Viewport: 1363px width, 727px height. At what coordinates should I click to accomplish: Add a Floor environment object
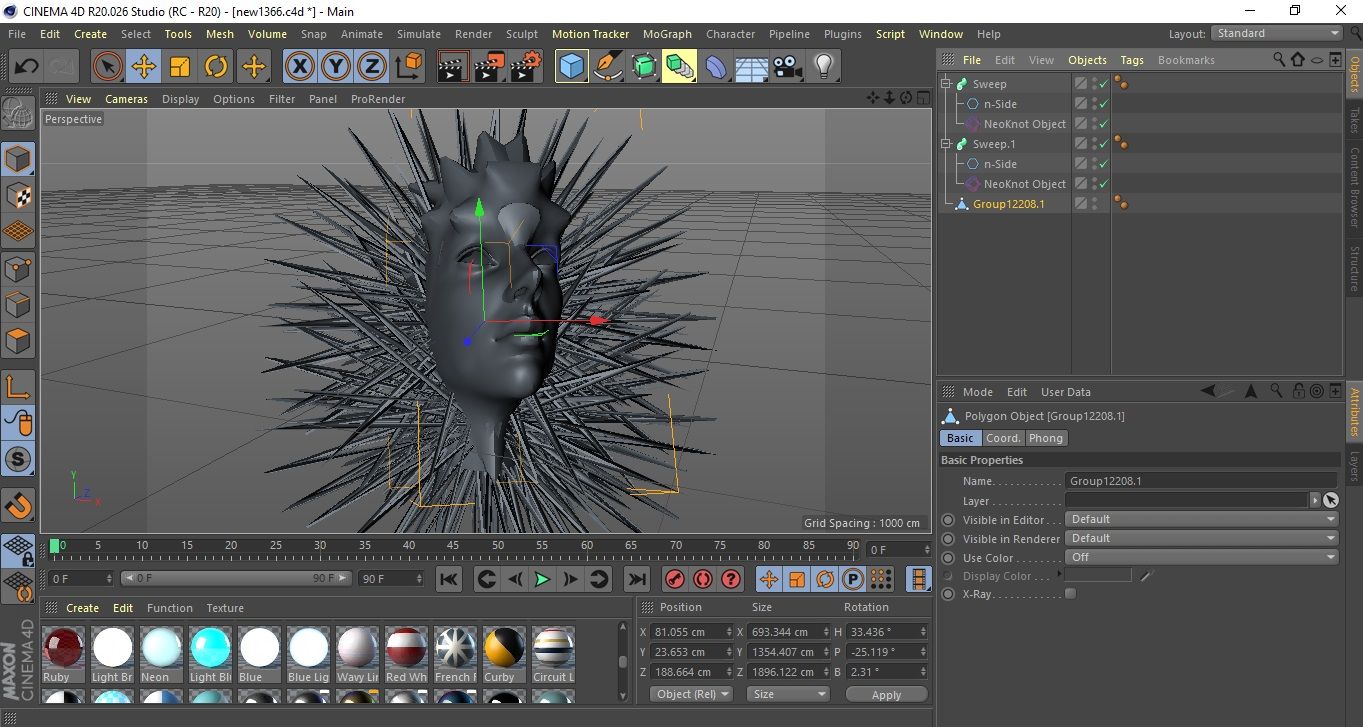click(751, 67)
